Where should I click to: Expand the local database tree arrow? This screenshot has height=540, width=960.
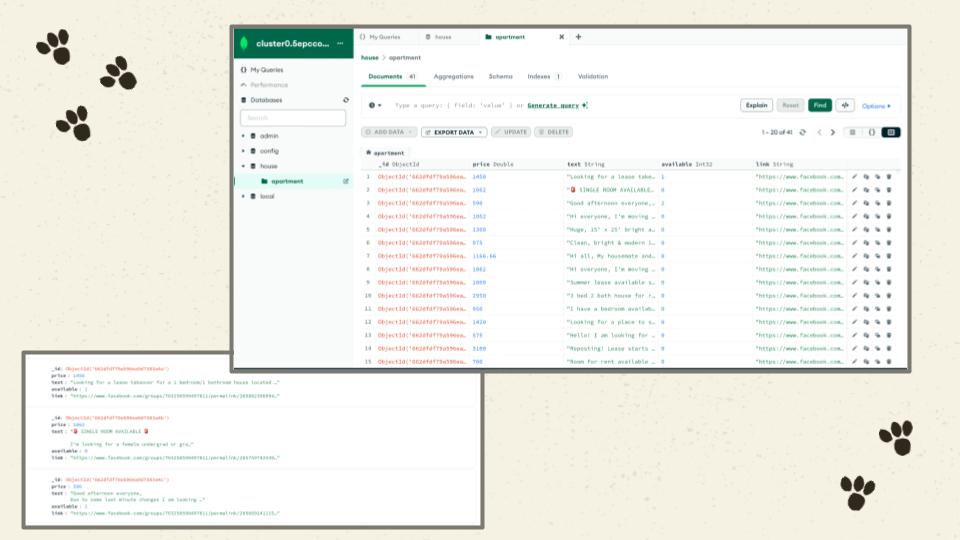point(243,196)
